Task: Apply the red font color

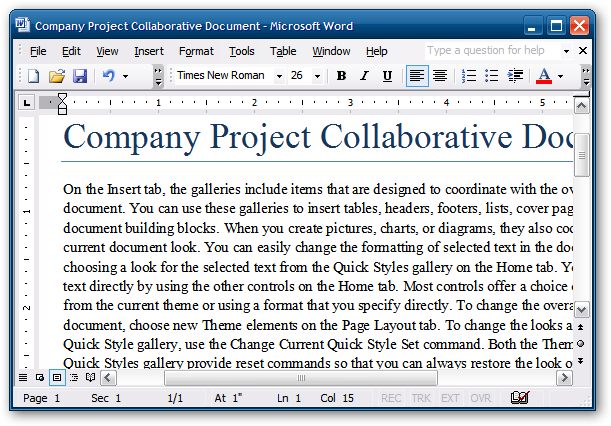Action: point(543,76)
